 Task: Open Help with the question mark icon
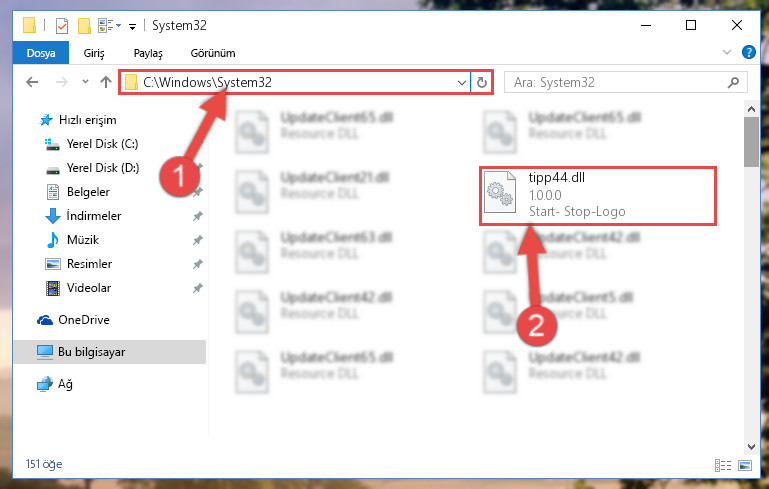(748, 52)
